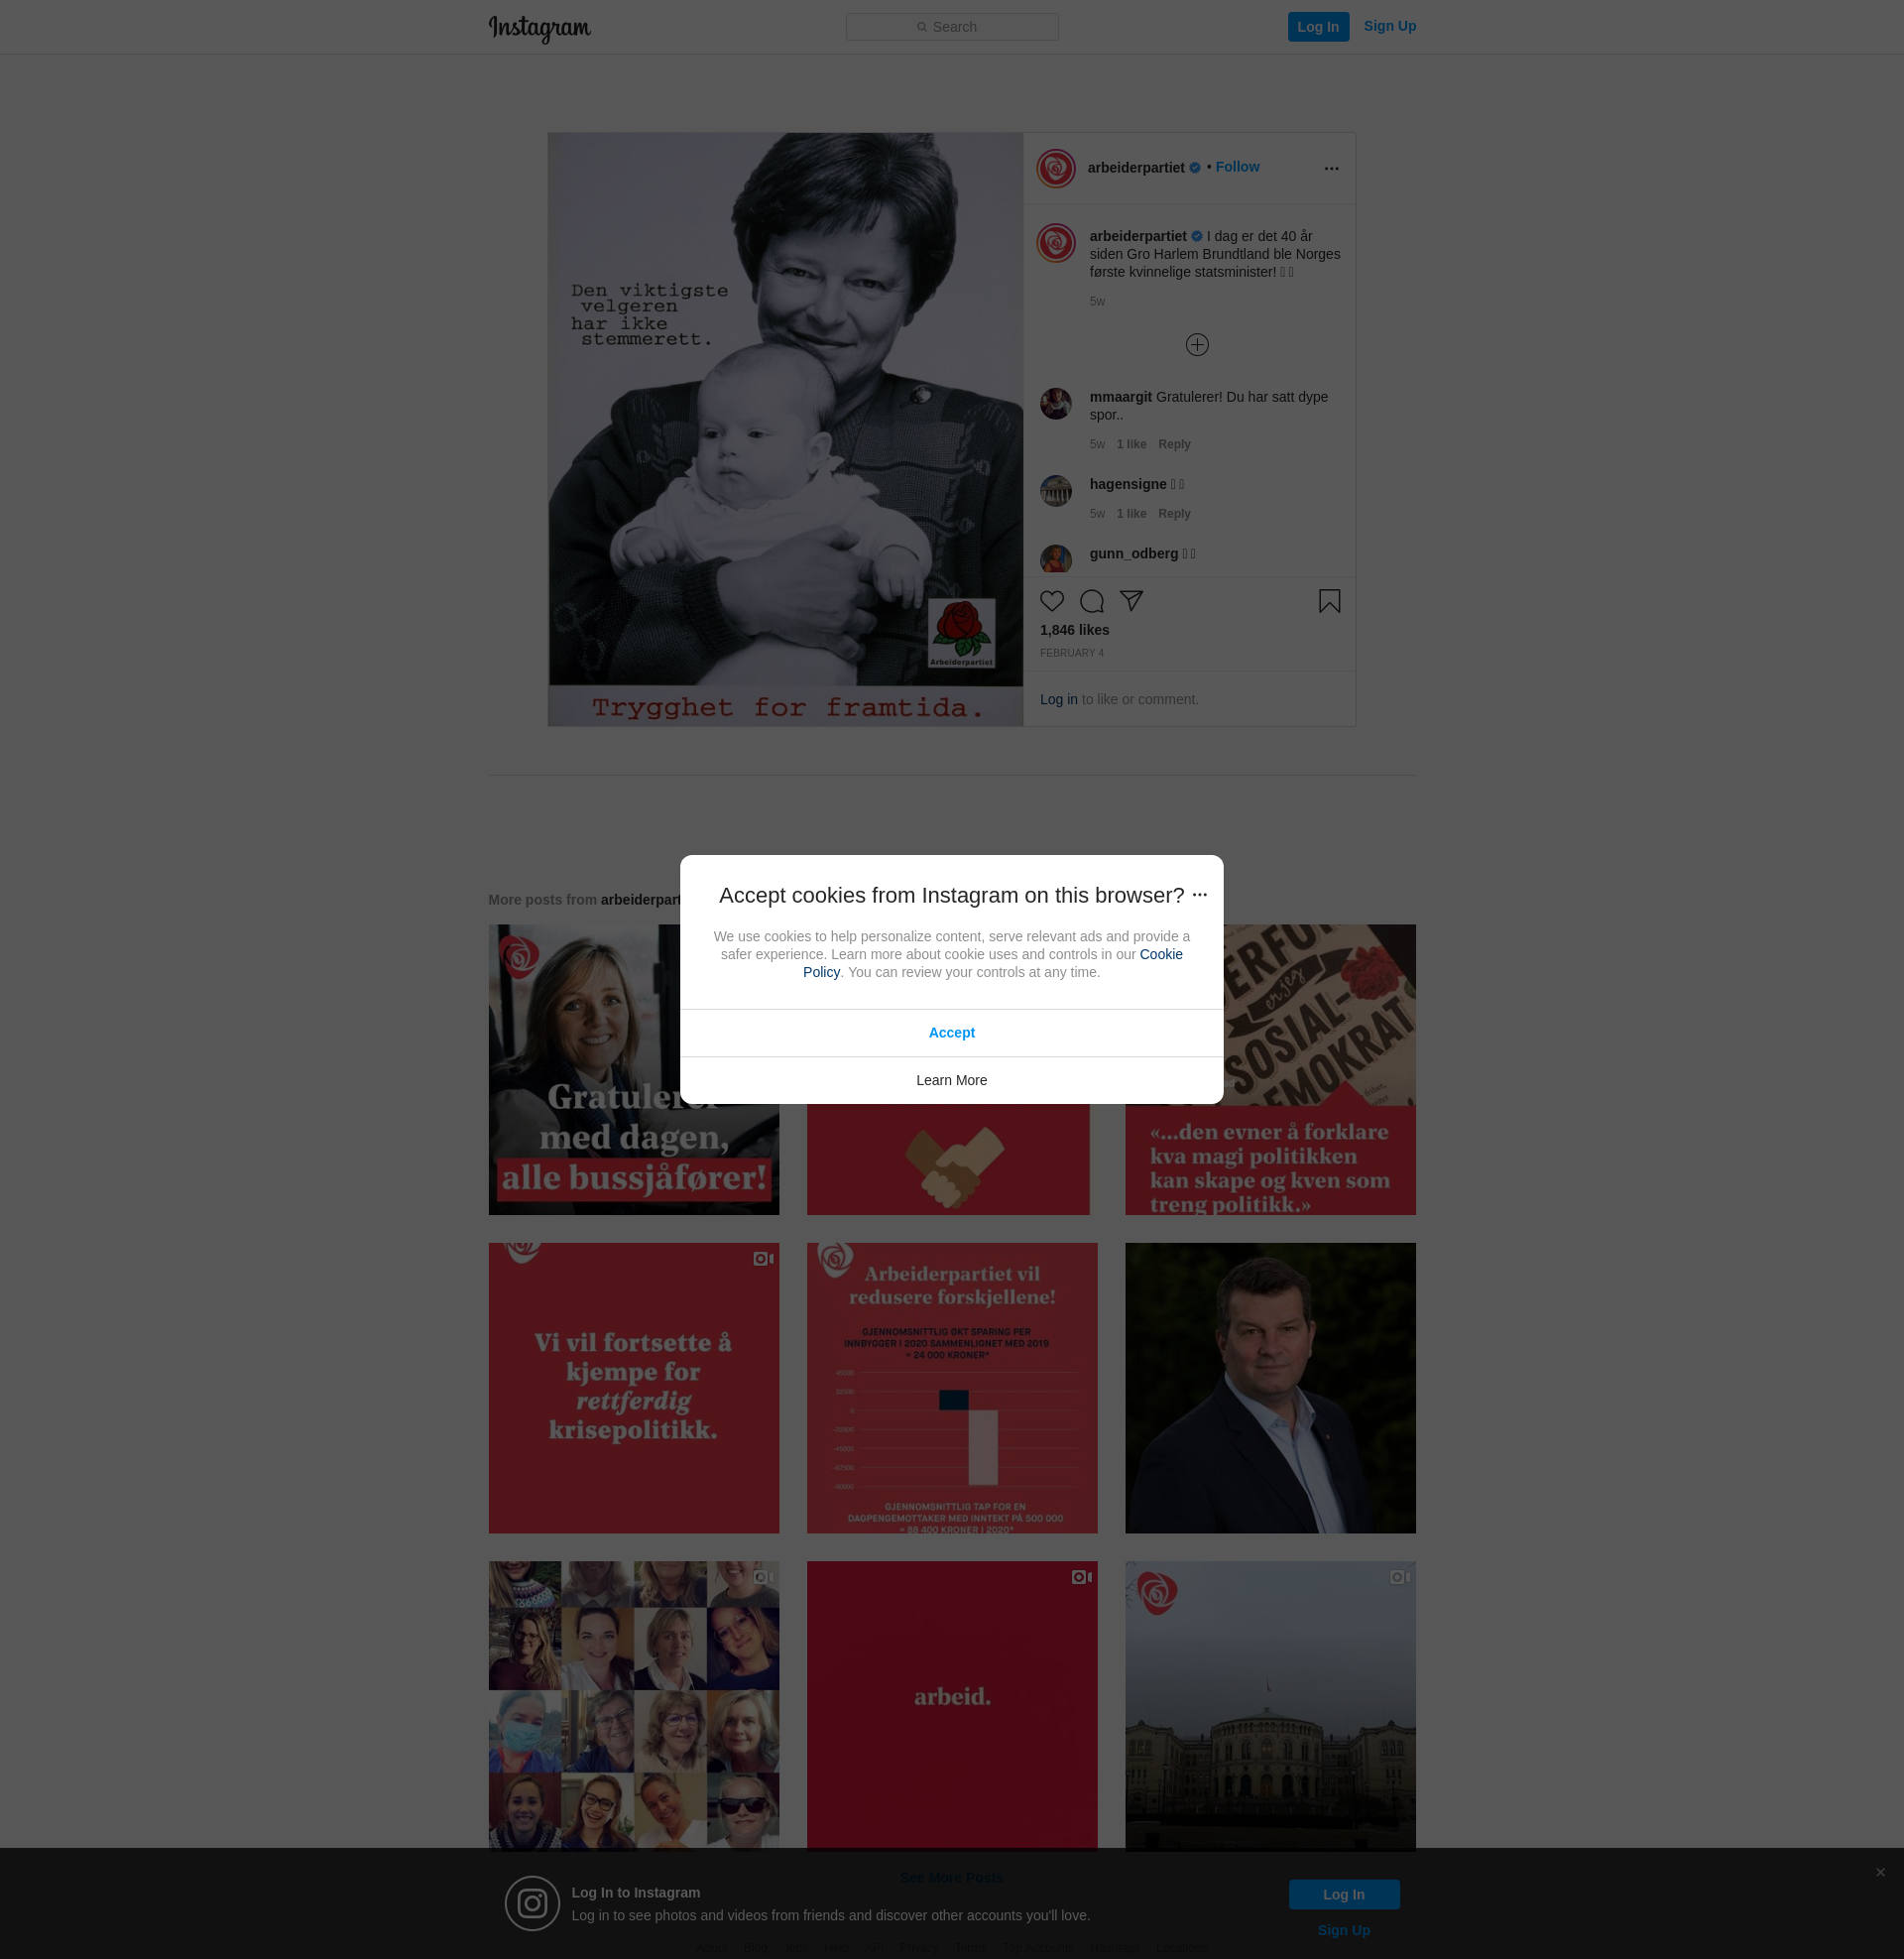Image resolution: width=1904 pixels, height=1959 pixels.
Task: Open post options three-dot menu
Action: point(1331,168)
